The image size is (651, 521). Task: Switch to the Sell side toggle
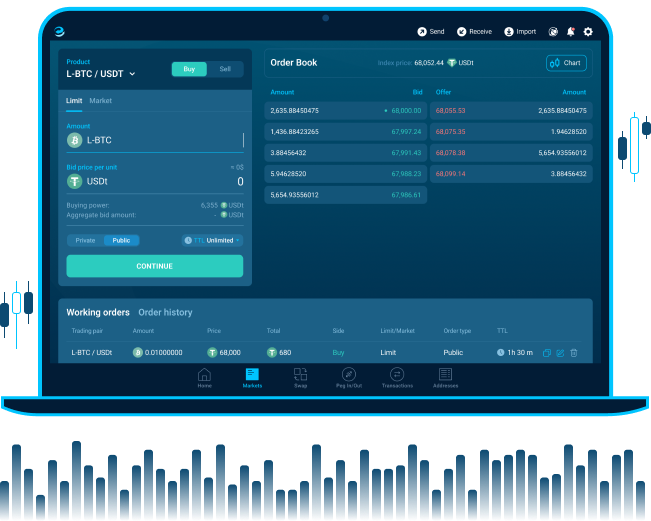point(225,69)
